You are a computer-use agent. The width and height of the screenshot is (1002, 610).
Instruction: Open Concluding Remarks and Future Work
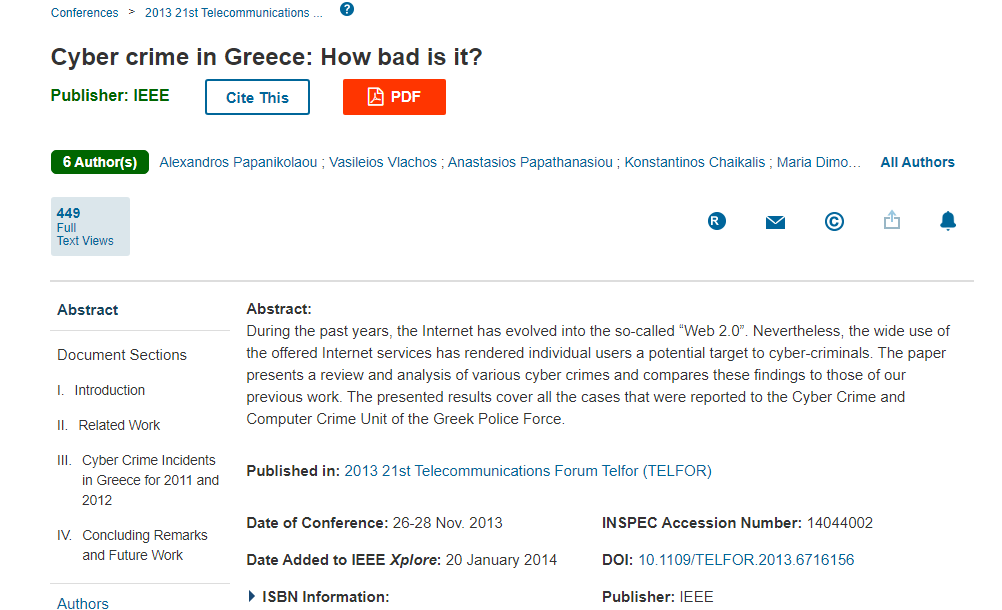144,545
